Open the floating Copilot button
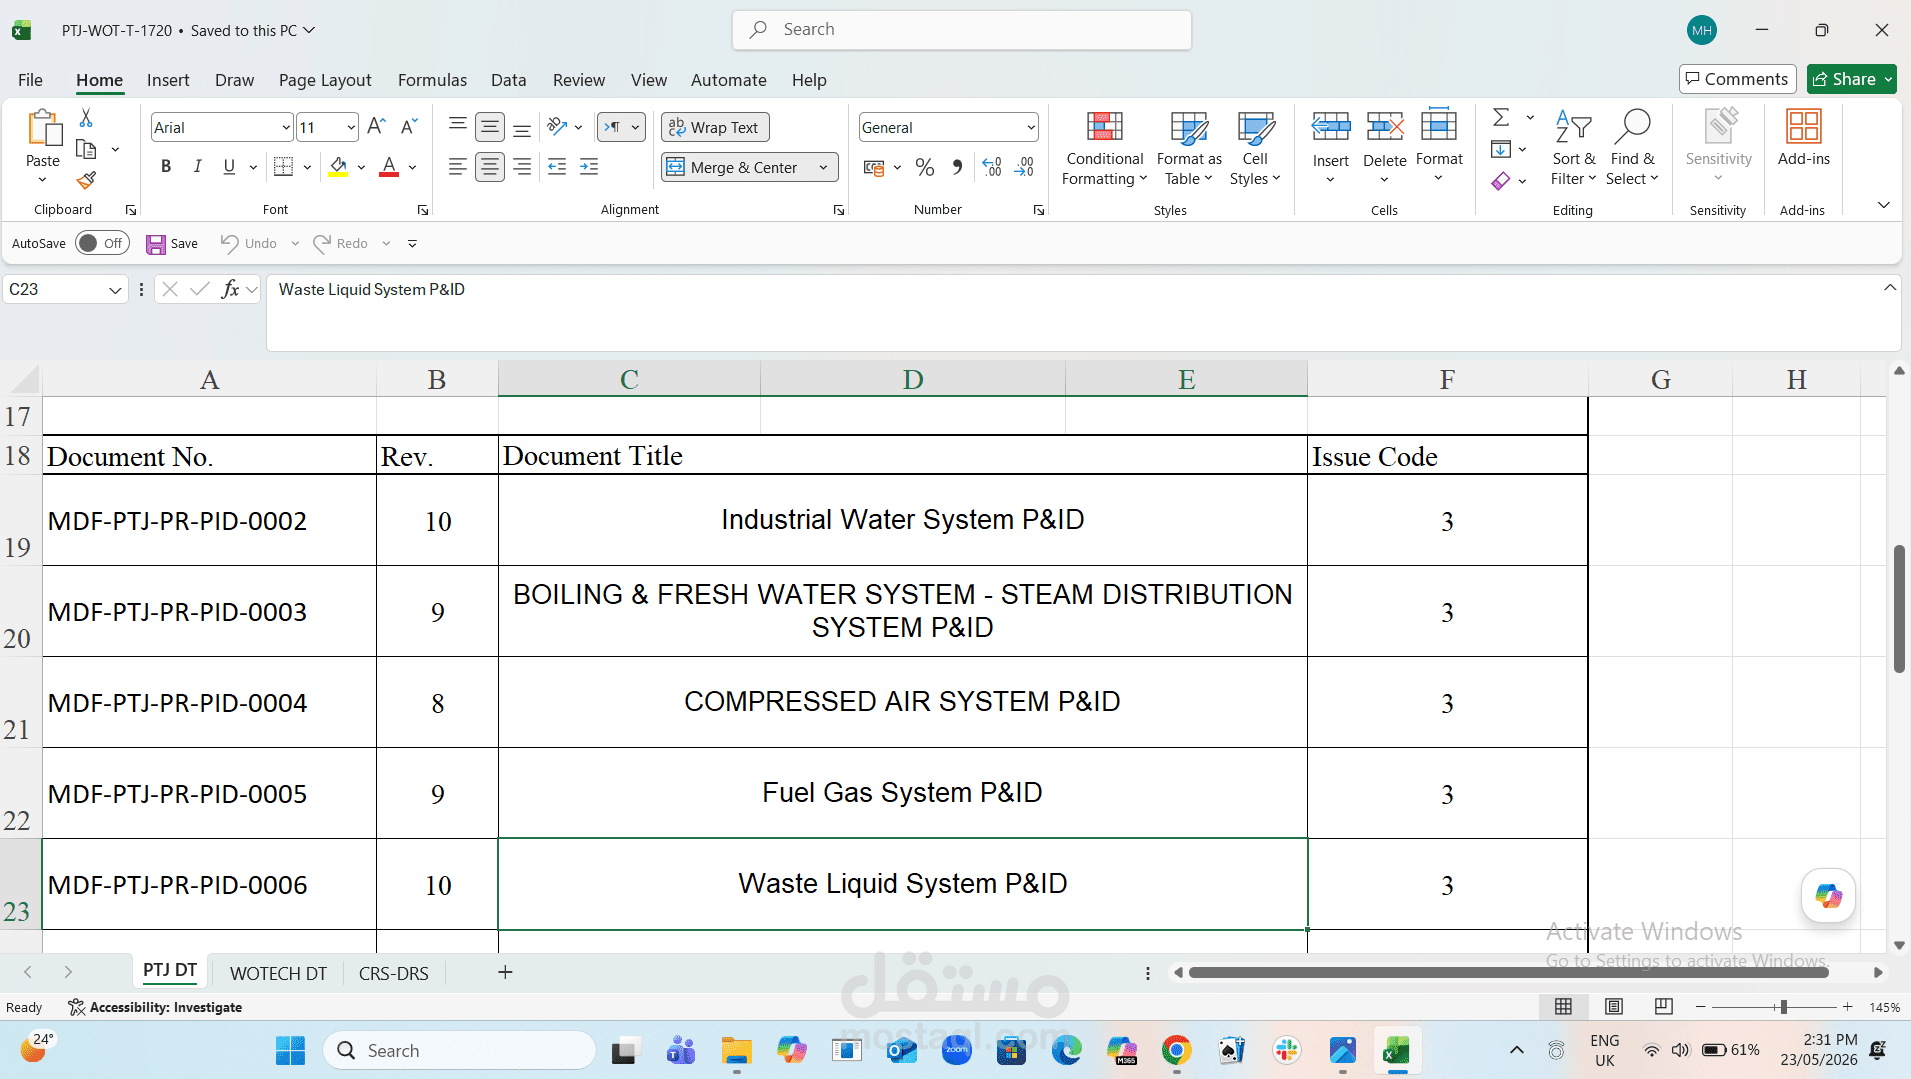This screenshot has width=1911, height=1079. [1828, 896]
